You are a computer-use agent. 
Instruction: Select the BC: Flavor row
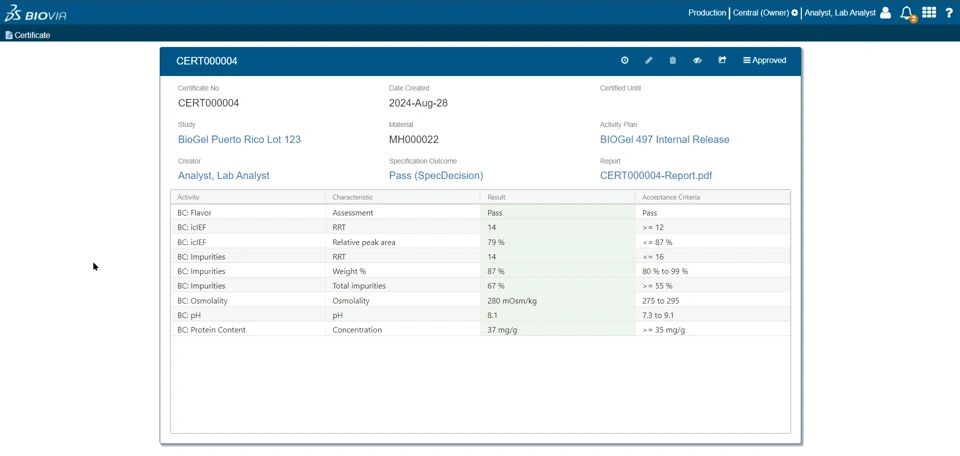coord(481,213)
